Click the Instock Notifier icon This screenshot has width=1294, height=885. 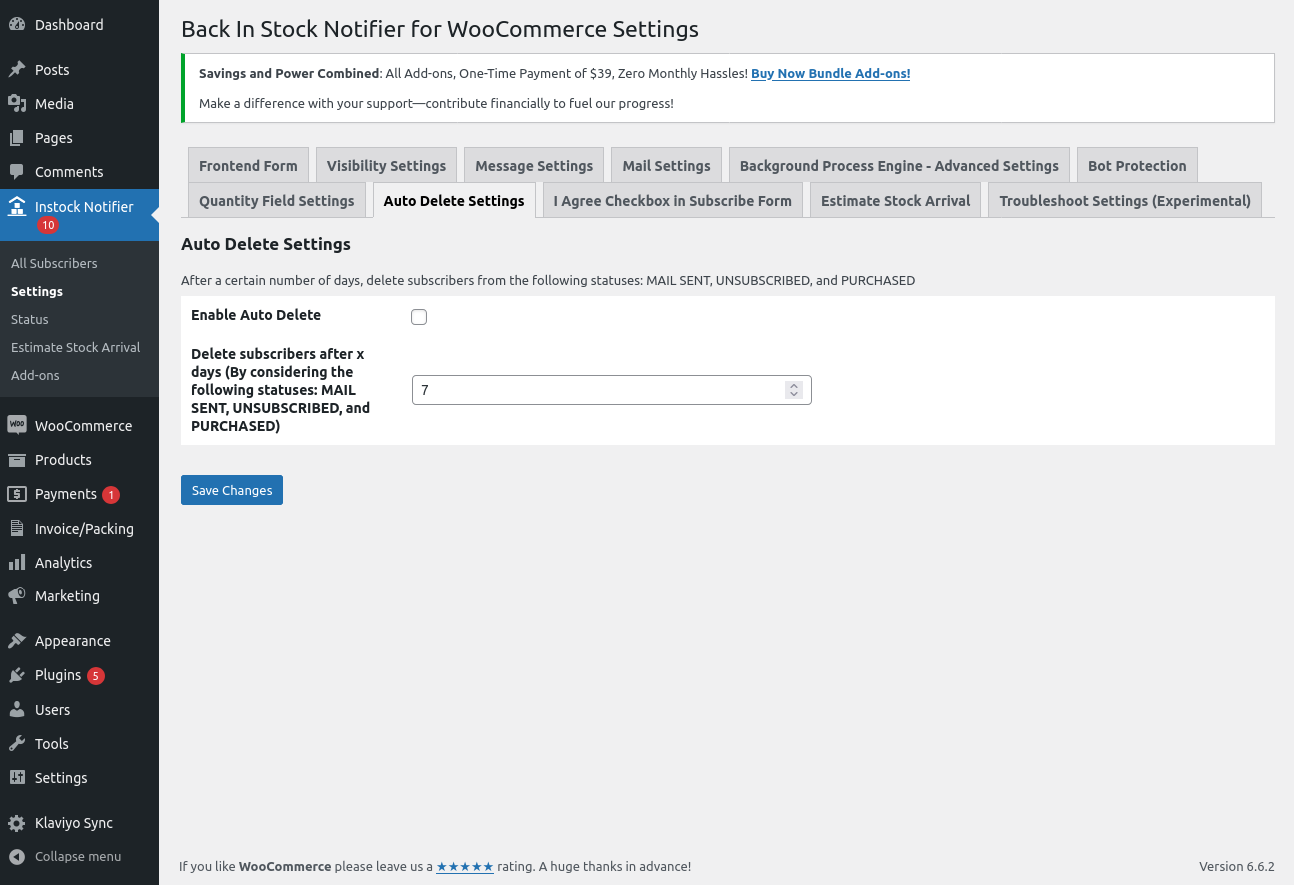coord(17,207)
